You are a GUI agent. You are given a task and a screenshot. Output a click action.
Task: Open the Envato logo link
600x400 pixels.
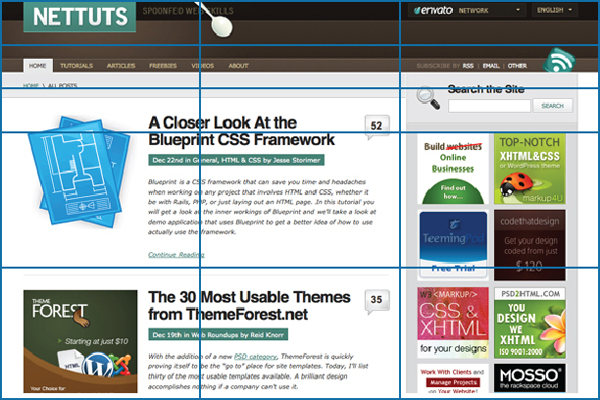click(432, 11)
